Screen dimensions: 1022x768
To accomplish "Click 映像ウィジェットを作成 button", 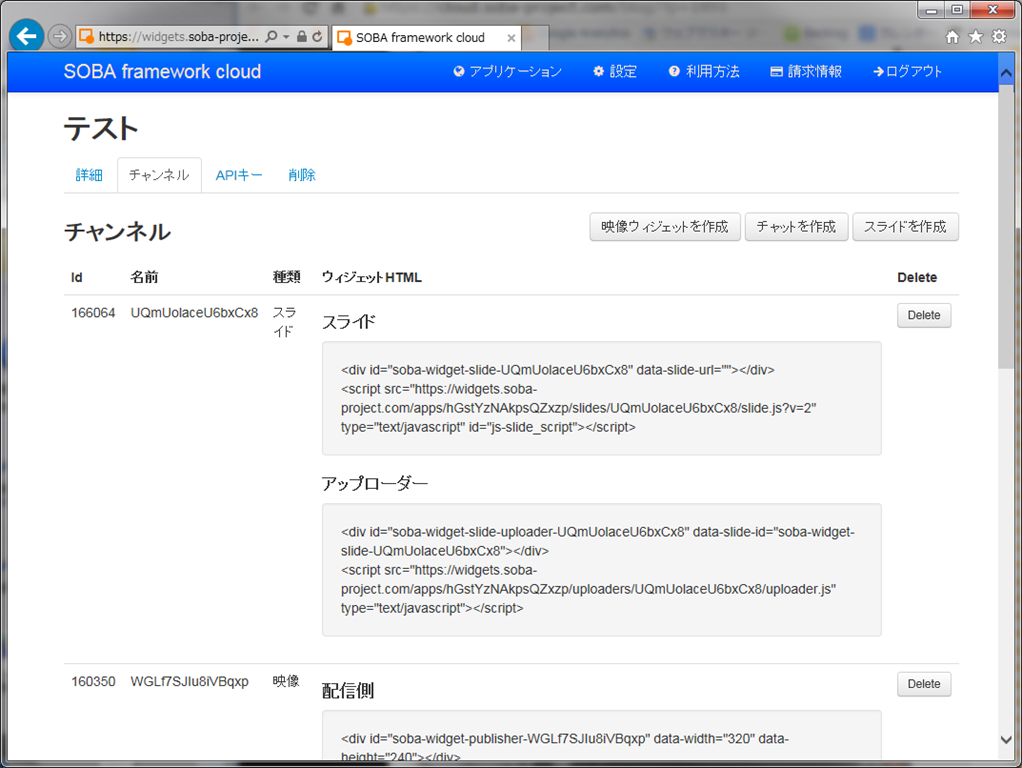I will [x=665, y=227].
